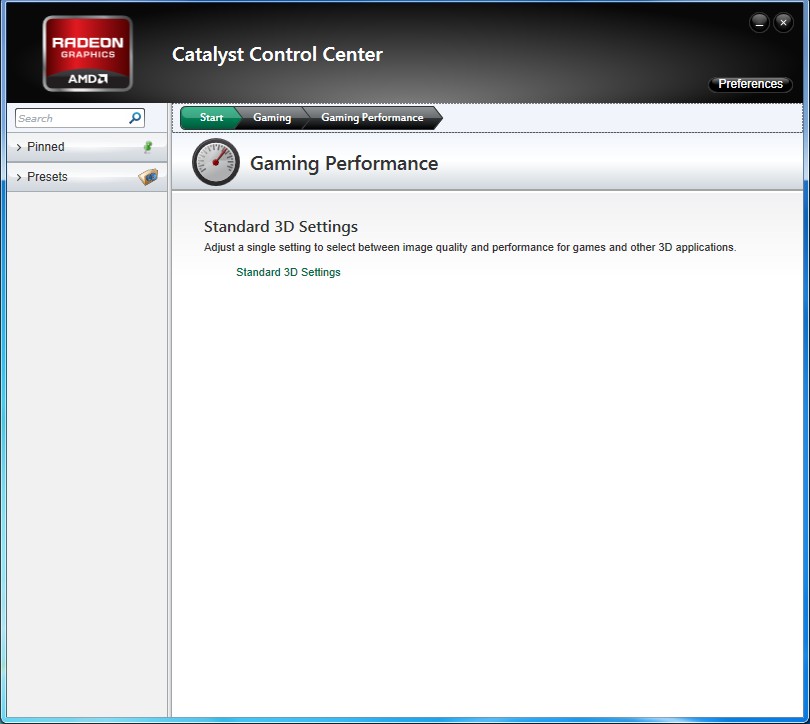Click the green pin icon beside Pinned
Image resolution: width=810 pixels, height=724 pixels.
[x=148, y=147]
